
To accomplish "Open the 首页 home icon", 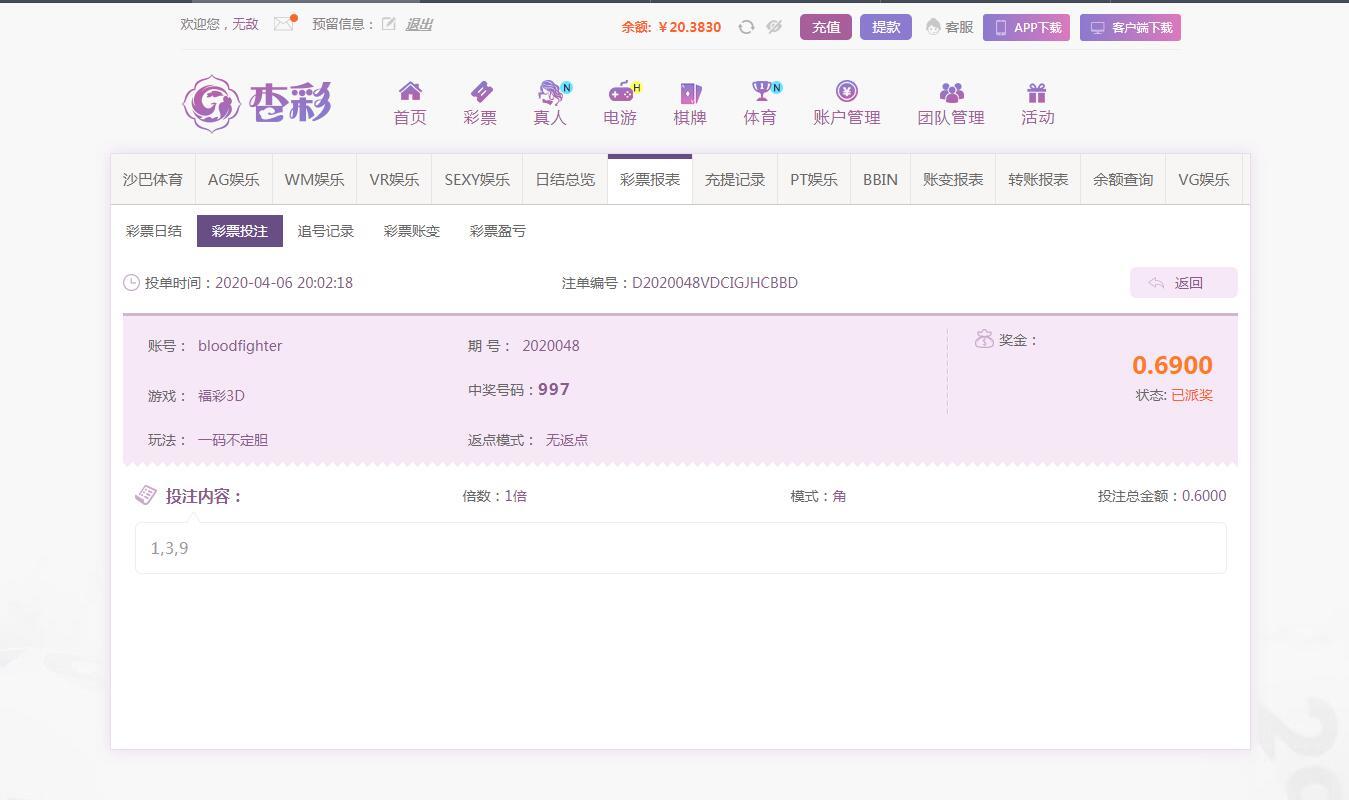I will (x=410, y=93).
